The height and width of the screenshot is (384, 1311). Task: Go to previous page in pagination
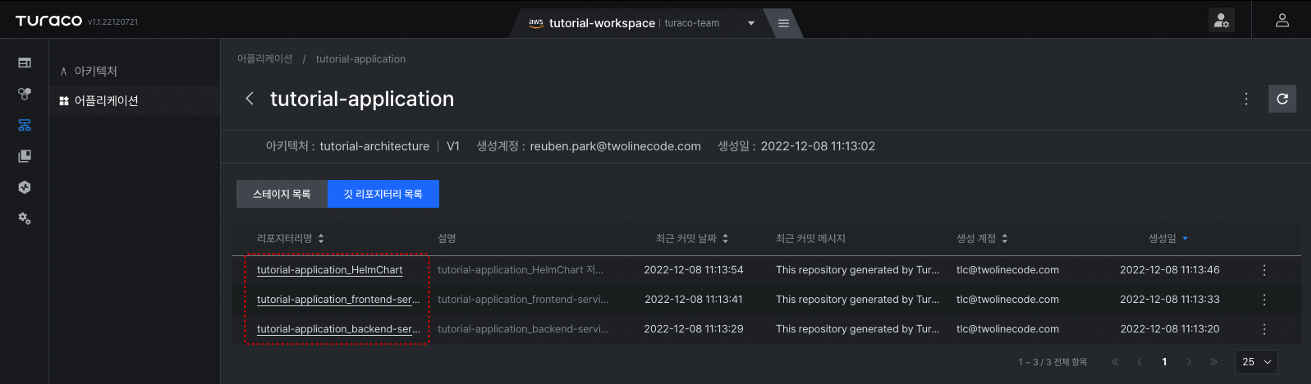[x=1139, y=362]
